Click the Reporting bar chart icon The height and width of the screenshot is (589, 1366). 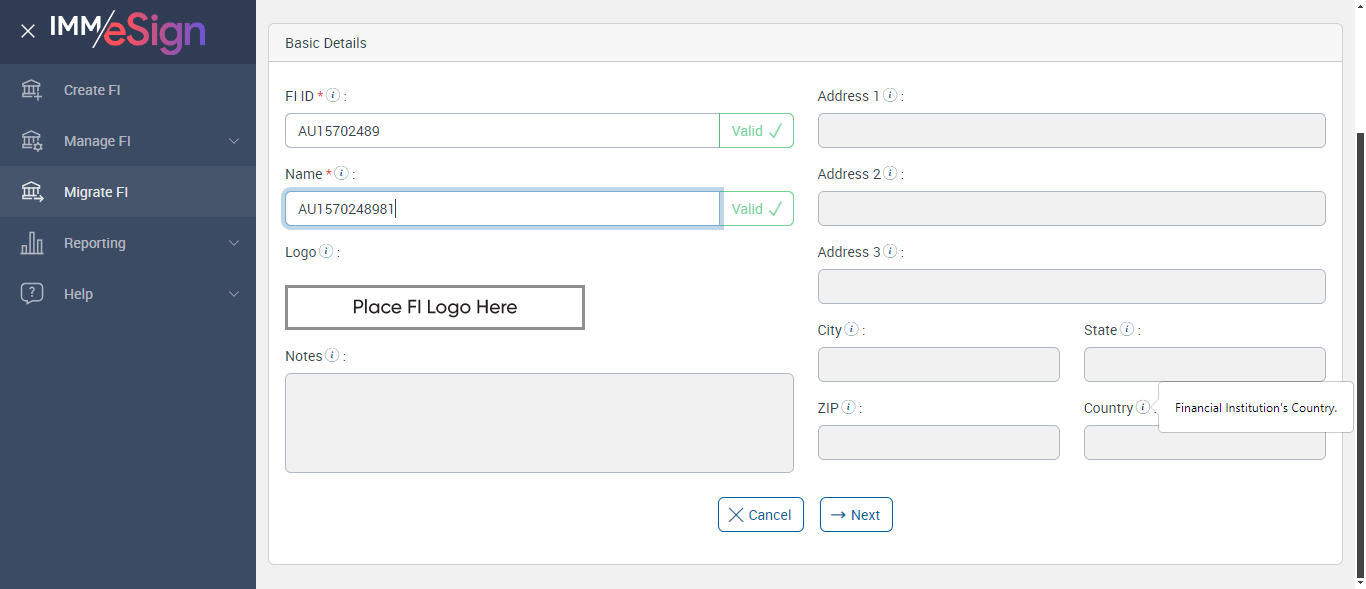pyautogui.click(x=32, y=243)
